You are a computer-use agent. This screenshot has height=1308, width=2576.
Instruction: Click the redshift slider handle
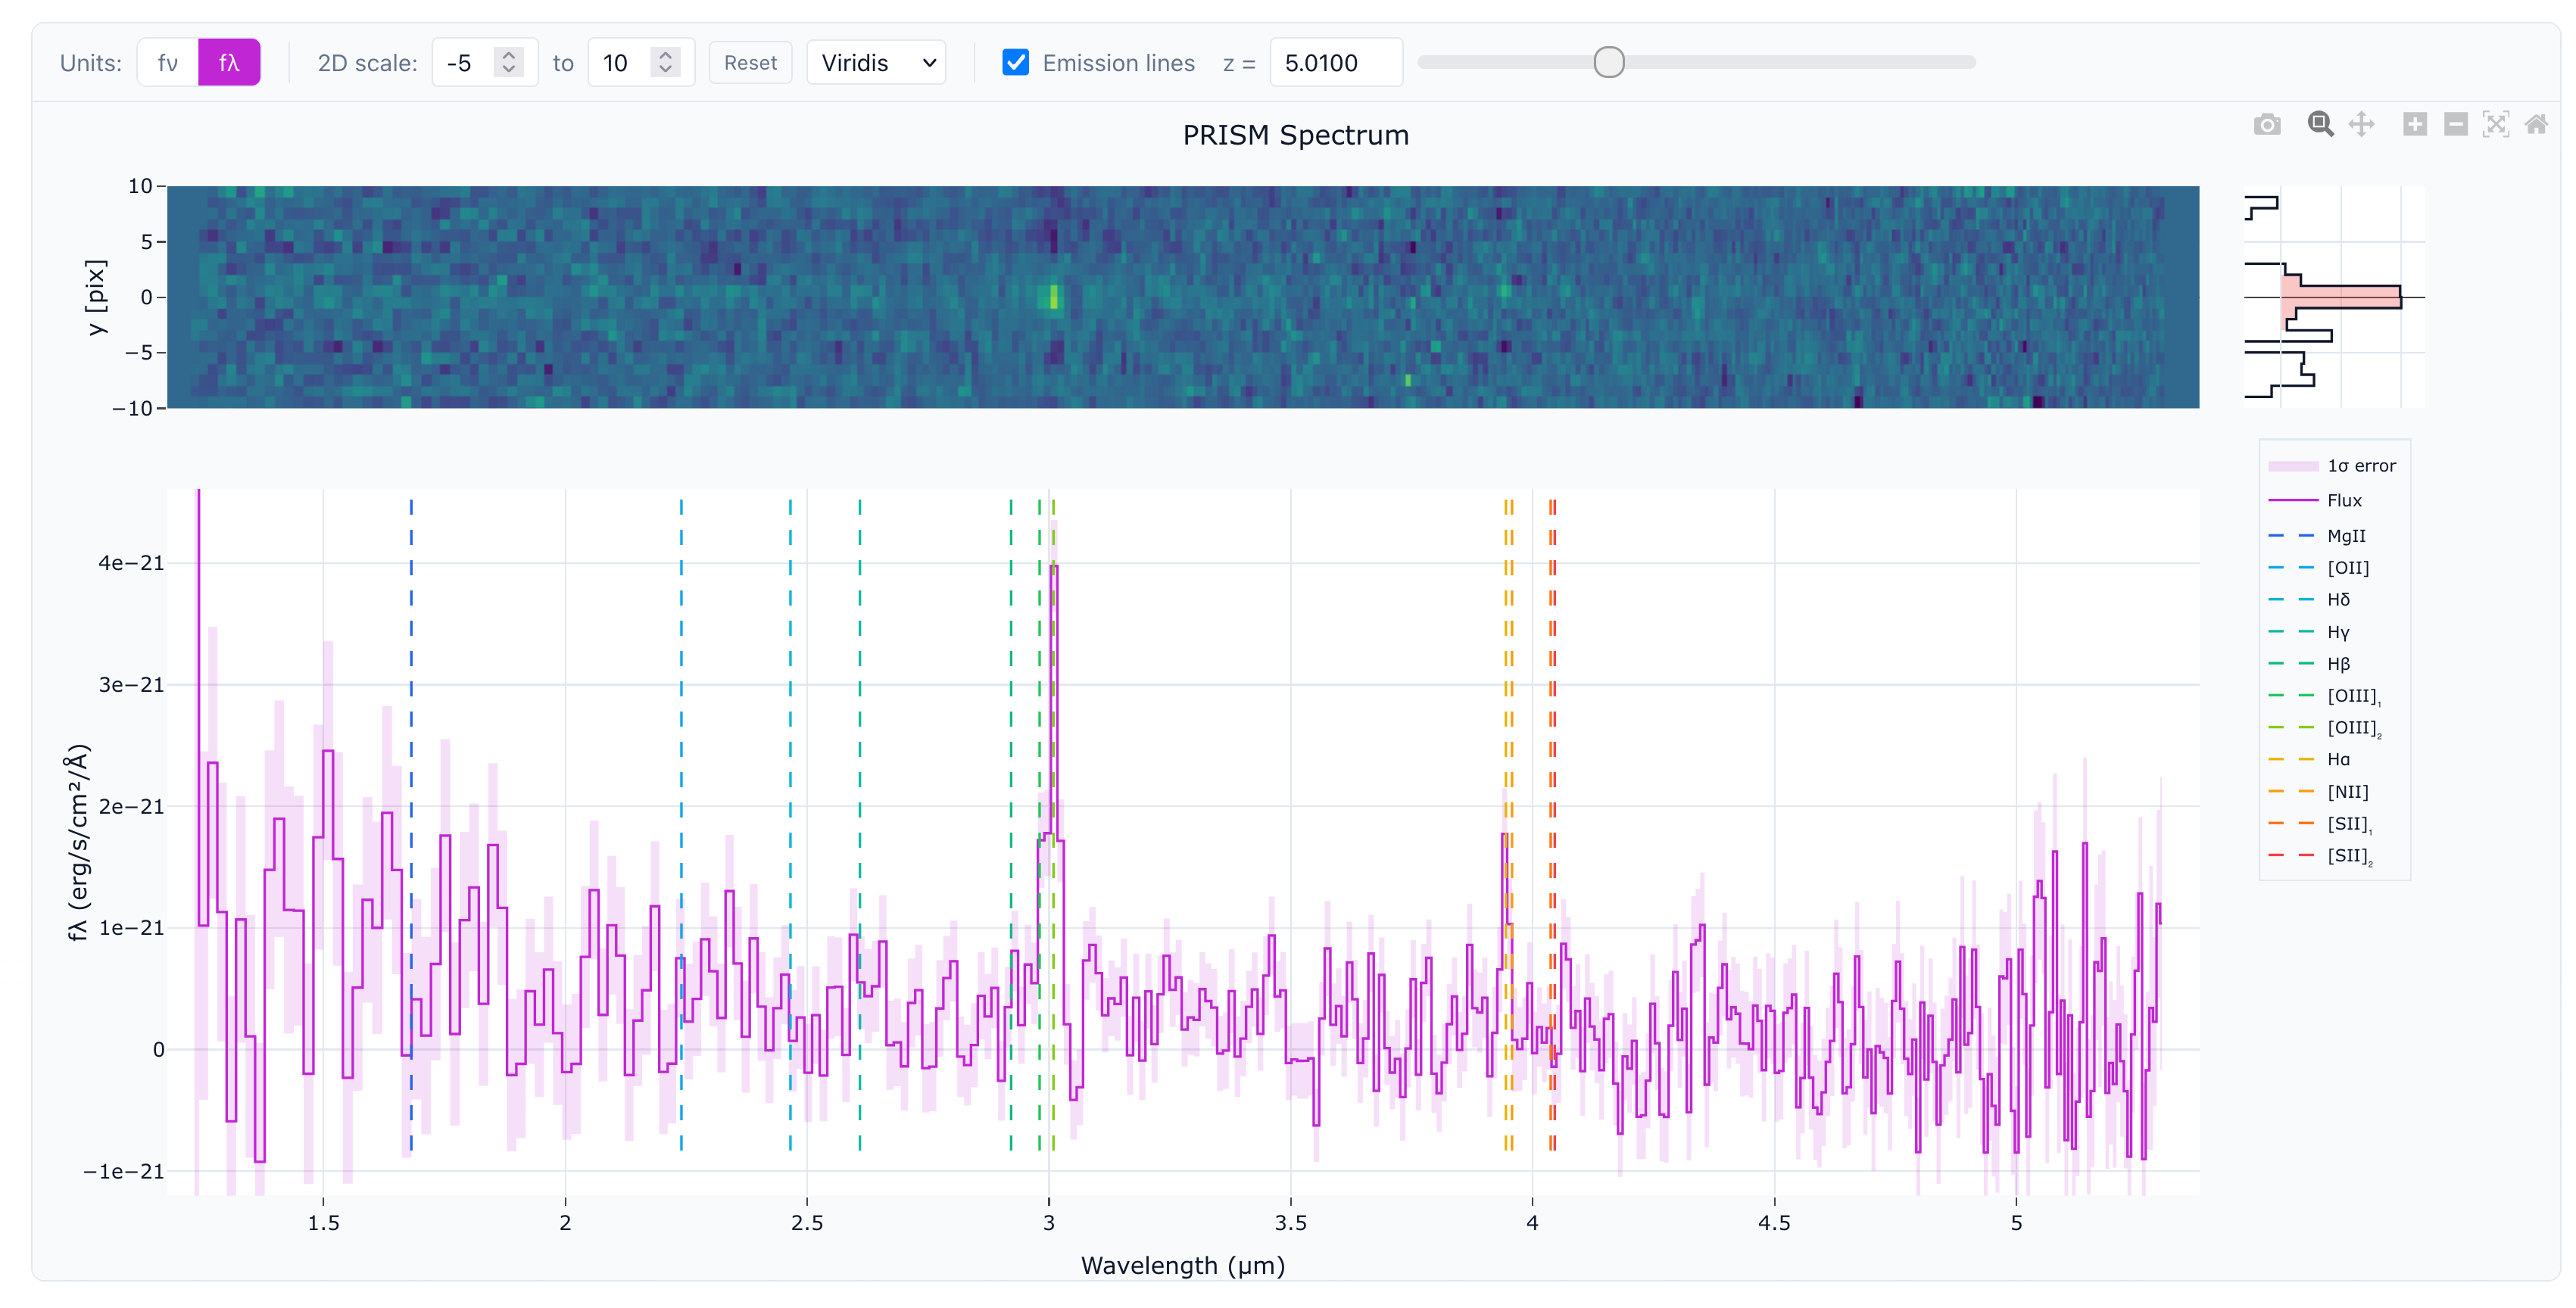pos(1609,62)
